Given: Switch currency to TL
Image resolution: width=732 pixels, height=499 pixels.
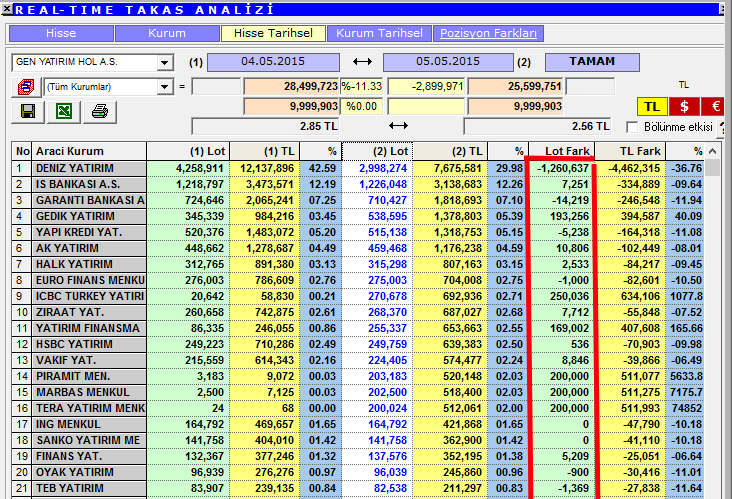Looking at the screenshot, I should point(652,107).
